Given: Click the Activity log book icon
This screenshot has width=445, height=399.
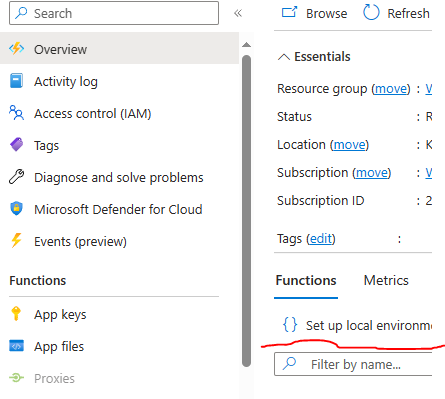Looking at the screenshot, I should (16, 81).
